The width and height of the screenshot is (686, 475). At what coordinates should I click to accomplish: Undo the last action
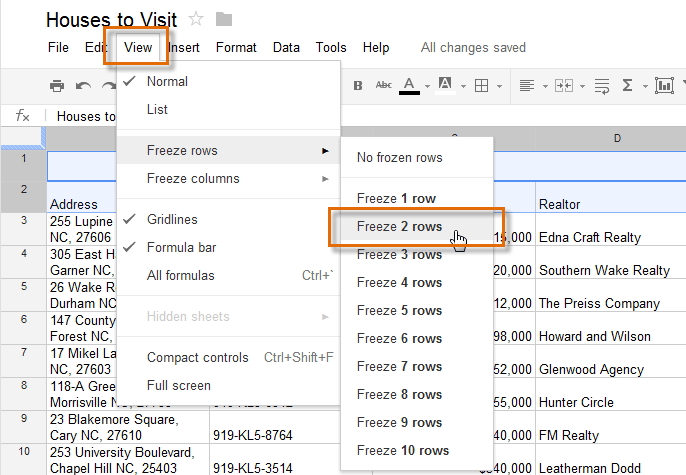tap(83, 86)
